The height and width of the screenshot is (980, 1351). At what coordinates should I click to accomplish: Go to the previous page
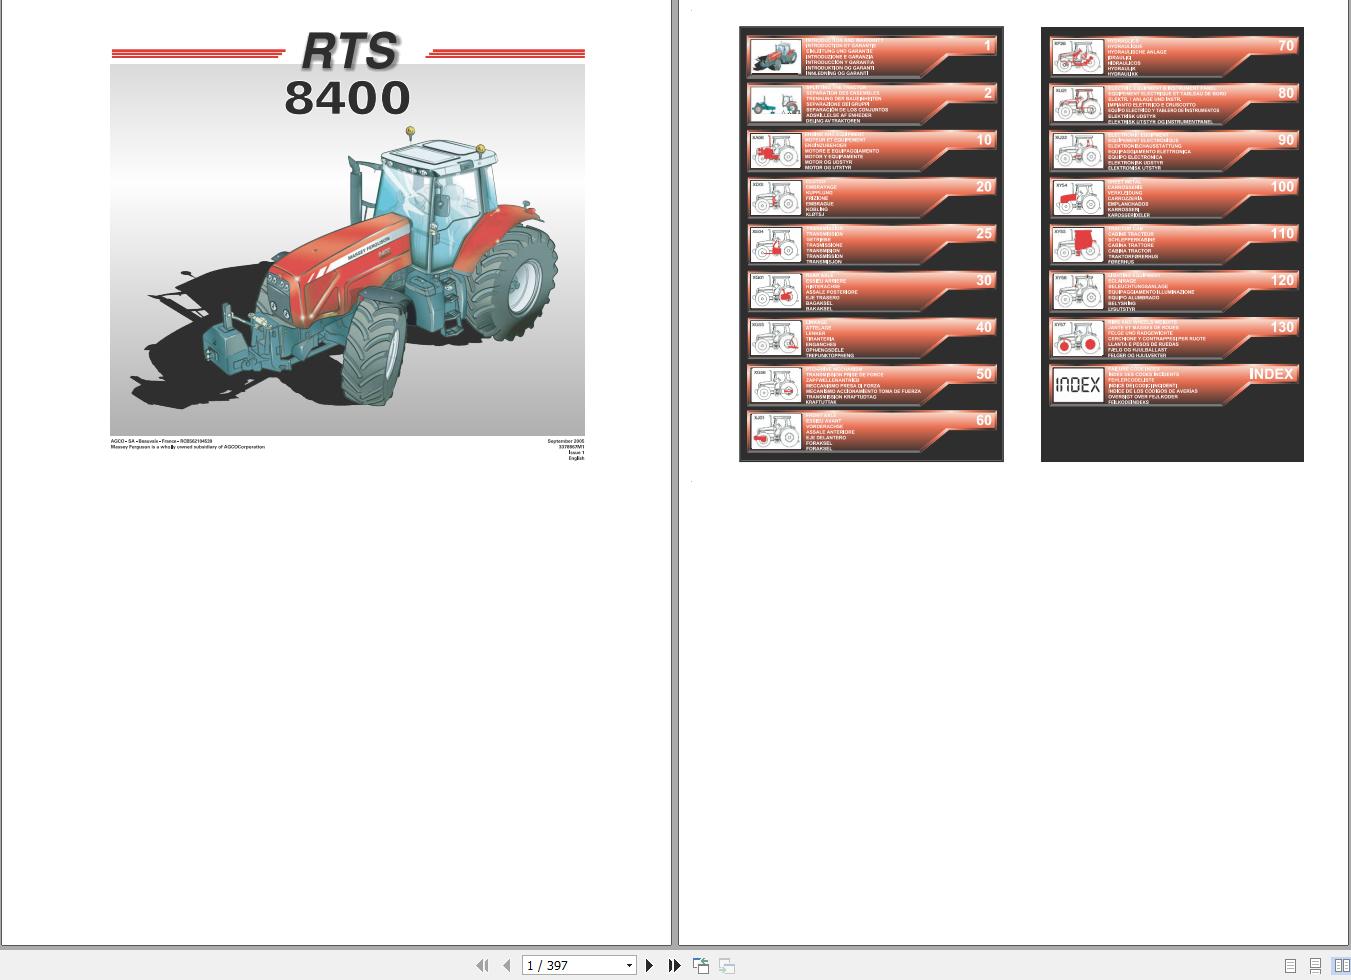click(506, 965)
